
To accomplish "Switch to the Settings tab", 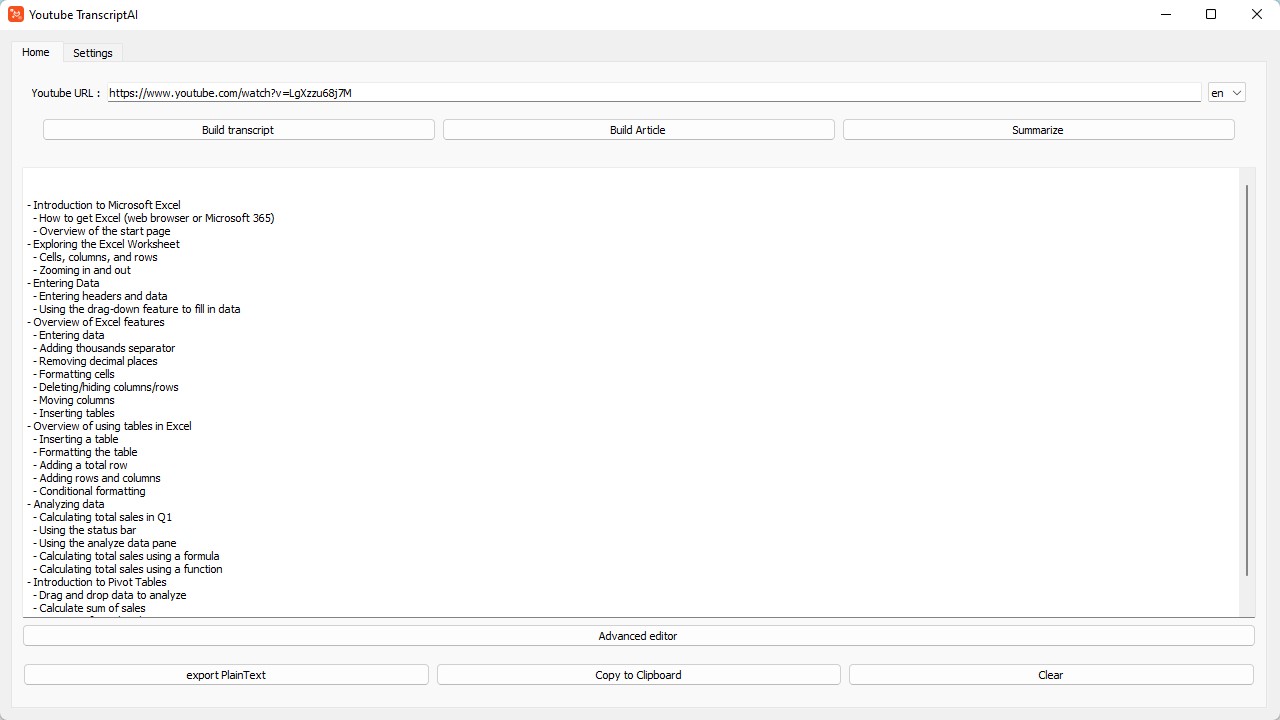I will [92, 53].
